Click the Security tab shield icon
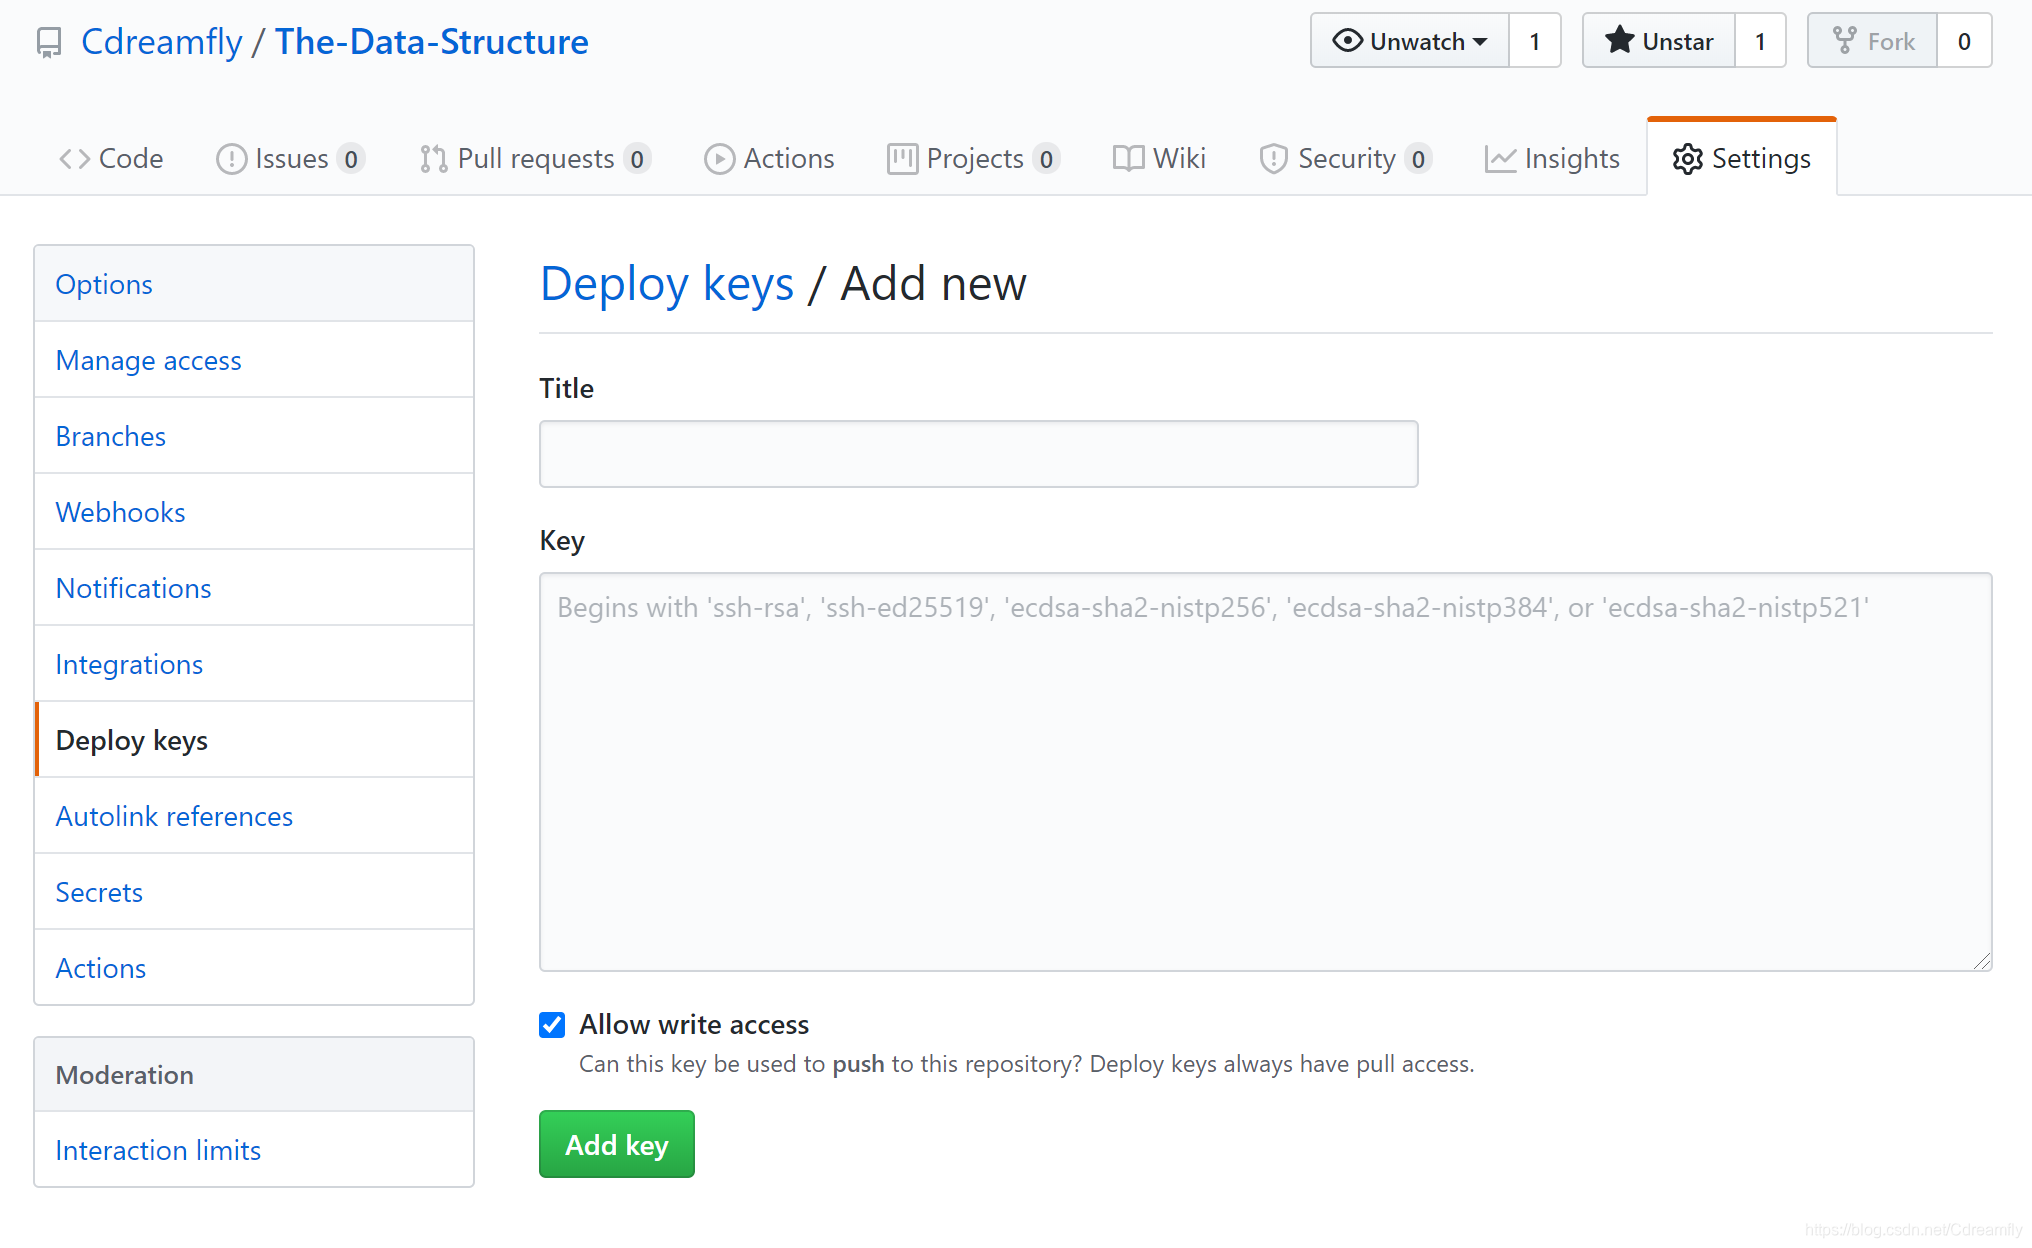2032x1248 pixels. (1273, 159)
